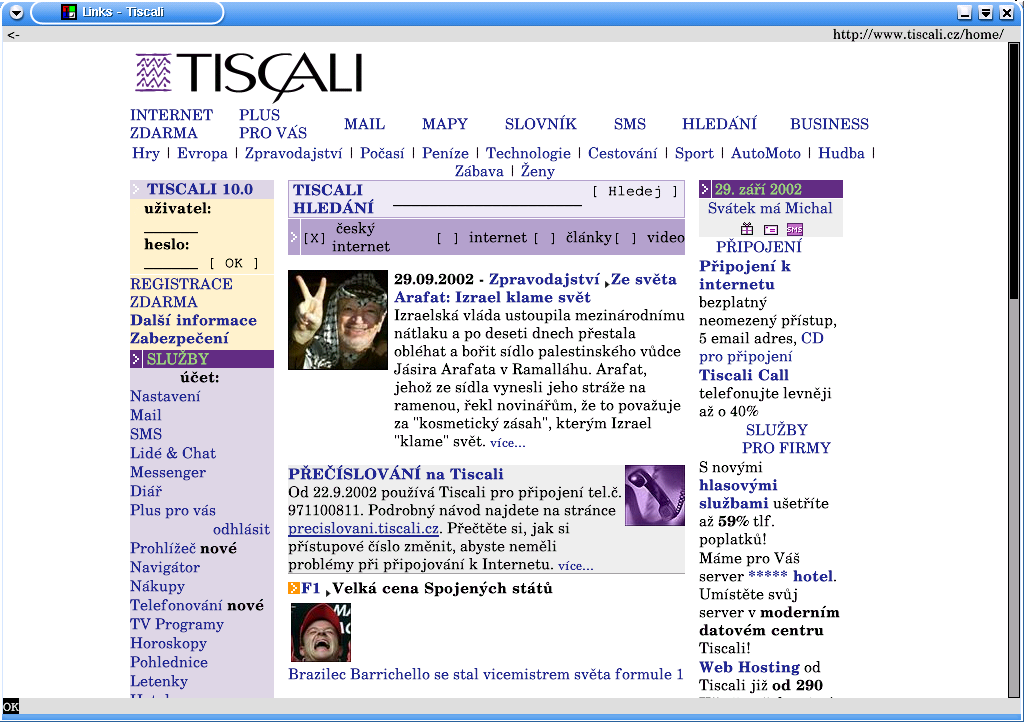Open Nastavení in the account sidebar

pos(165,396)
